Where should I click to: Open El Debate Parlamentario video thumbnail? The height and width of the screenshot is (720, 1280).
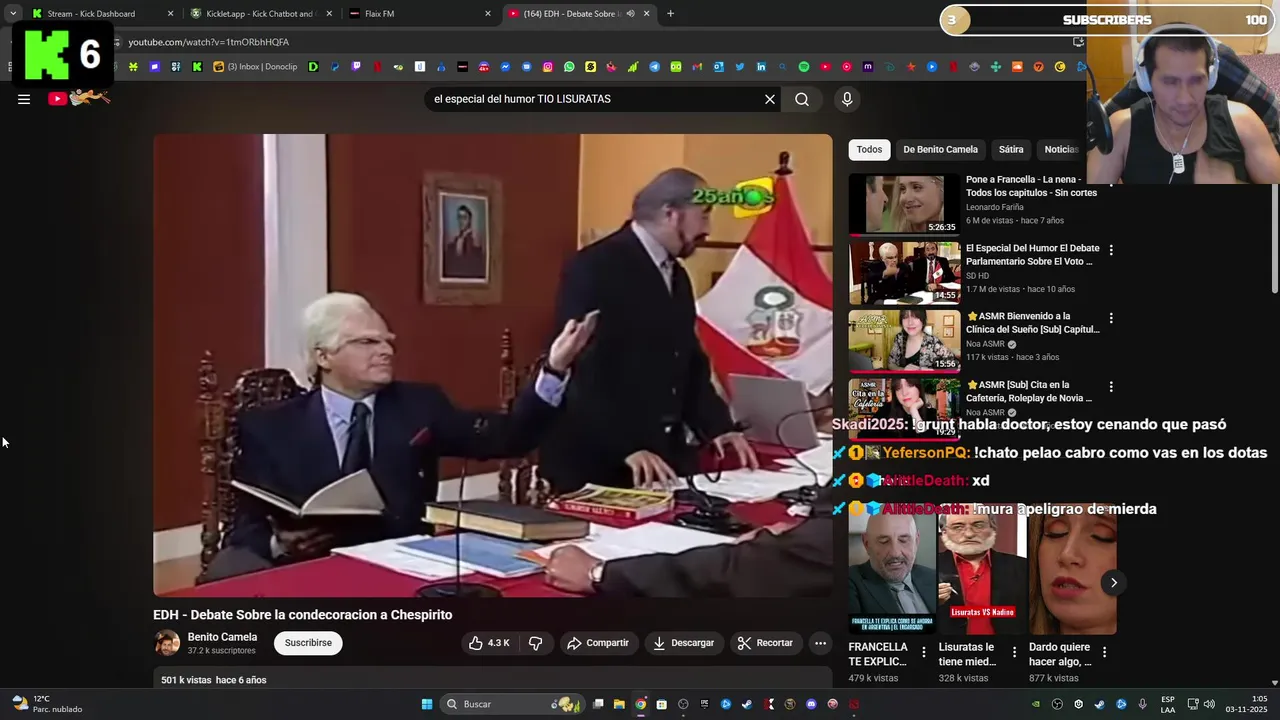coord(904,272)
